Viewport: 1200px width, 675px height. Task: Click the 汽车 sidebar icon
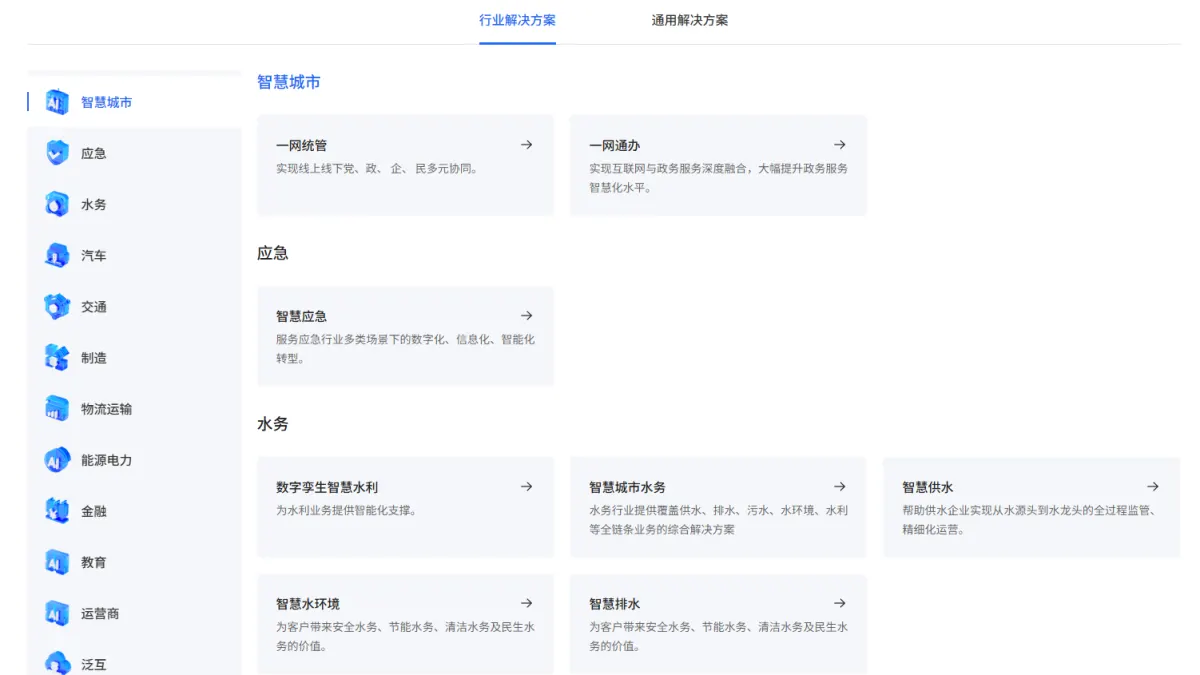[x=57, y=255]
